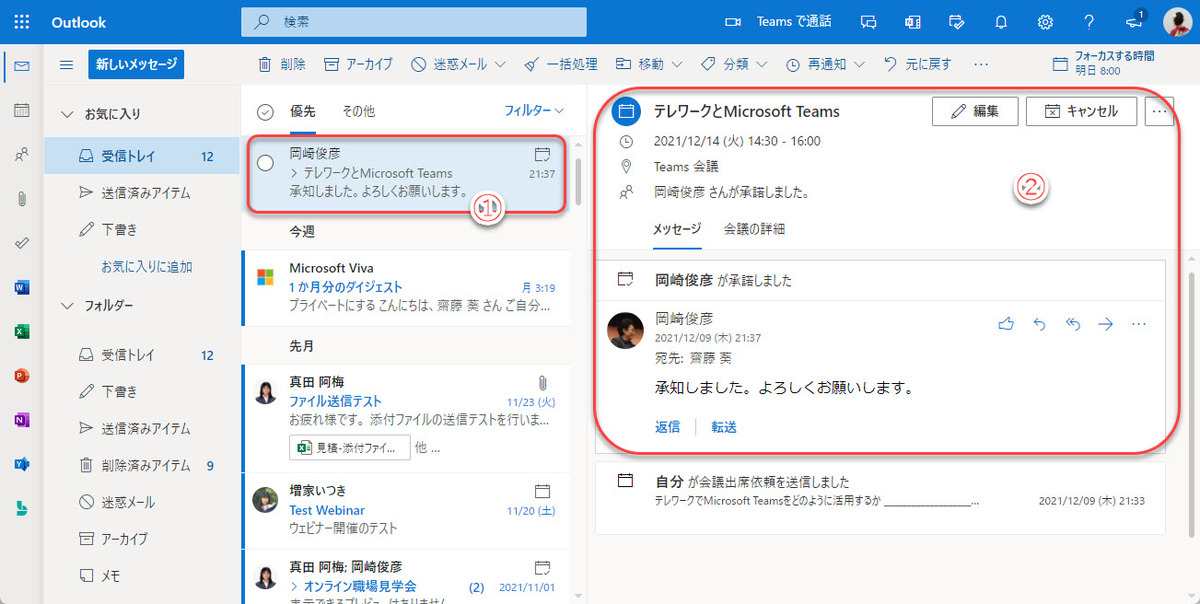Open the フィルター dropdown
This screenshot has width=1200, height=604.
534,111
